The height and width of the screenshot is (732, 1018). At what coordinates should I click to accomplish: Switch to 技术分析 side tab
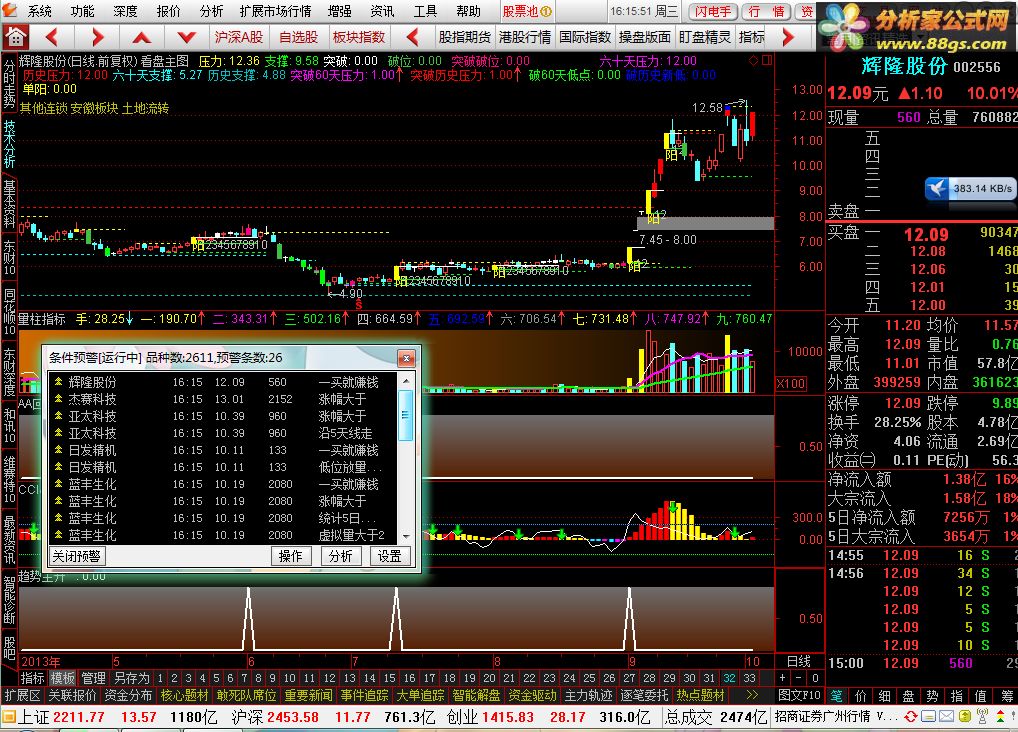click(9, 144)
